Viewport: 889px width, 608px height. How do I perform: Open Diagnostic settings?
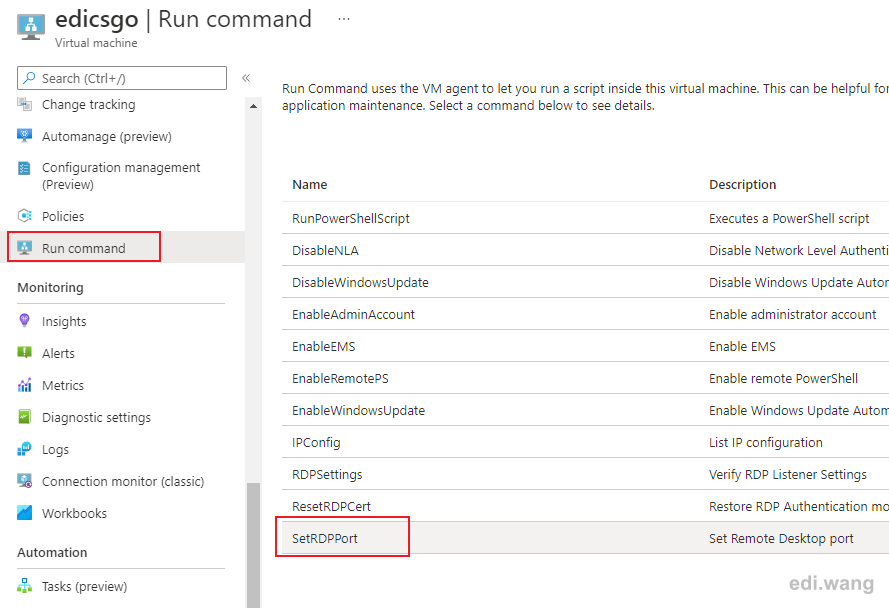pyautogui.click(x=96, y=417)
